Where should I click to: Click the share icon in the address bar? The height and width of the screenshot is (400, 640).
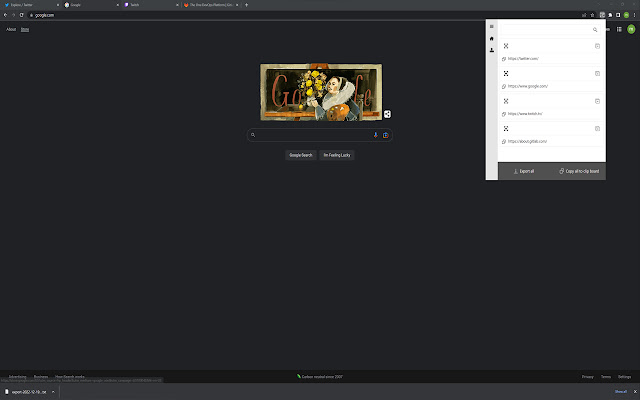(x=584, y=15)
